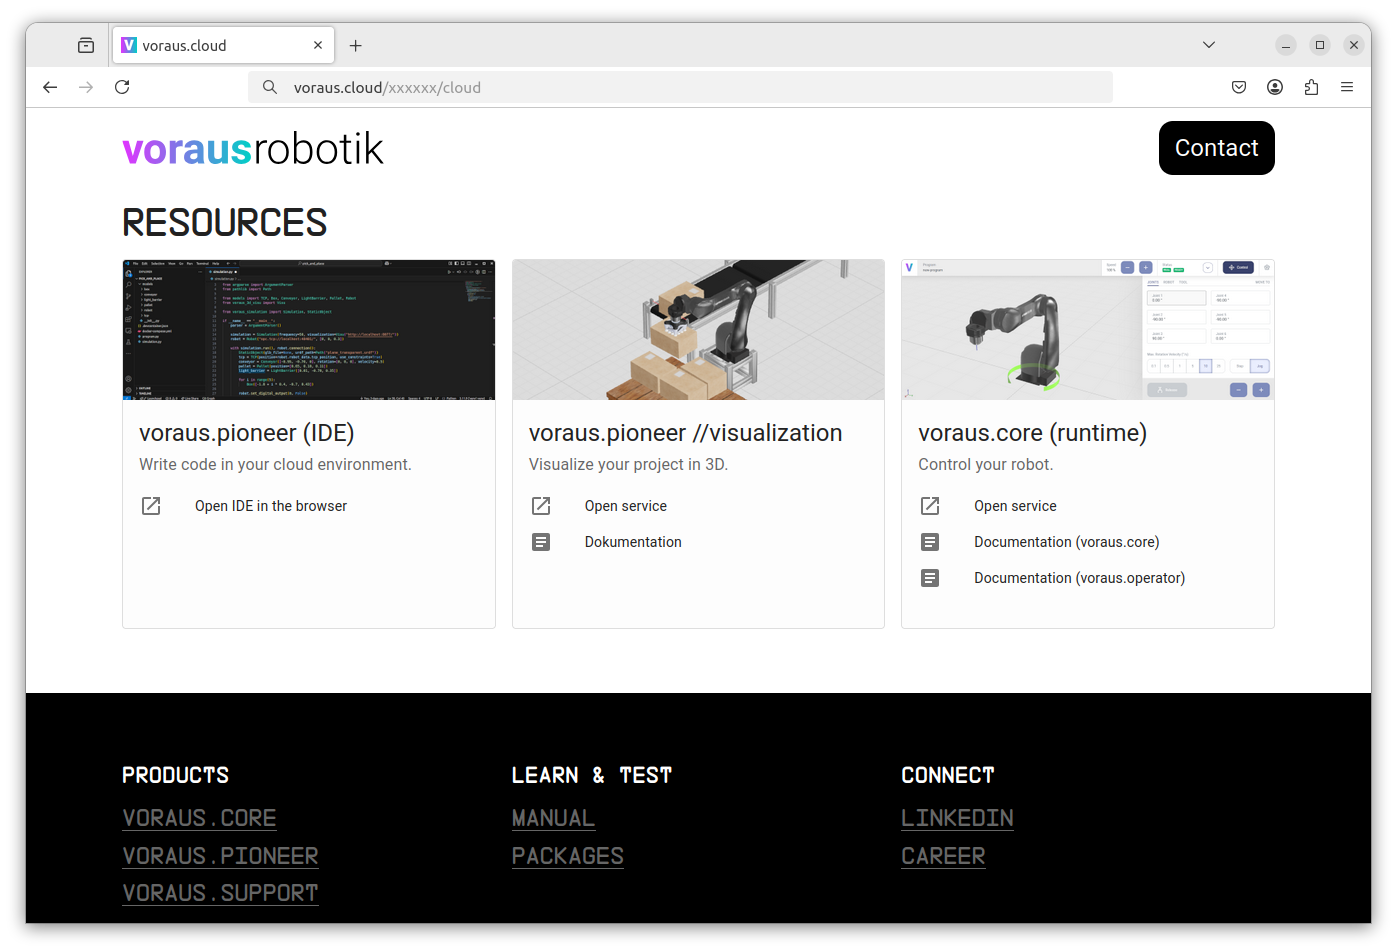Click the voraus.pioneer IDE screenshot thumbnail
Viewport: 1397px width, 952px height.
[309, 330]
